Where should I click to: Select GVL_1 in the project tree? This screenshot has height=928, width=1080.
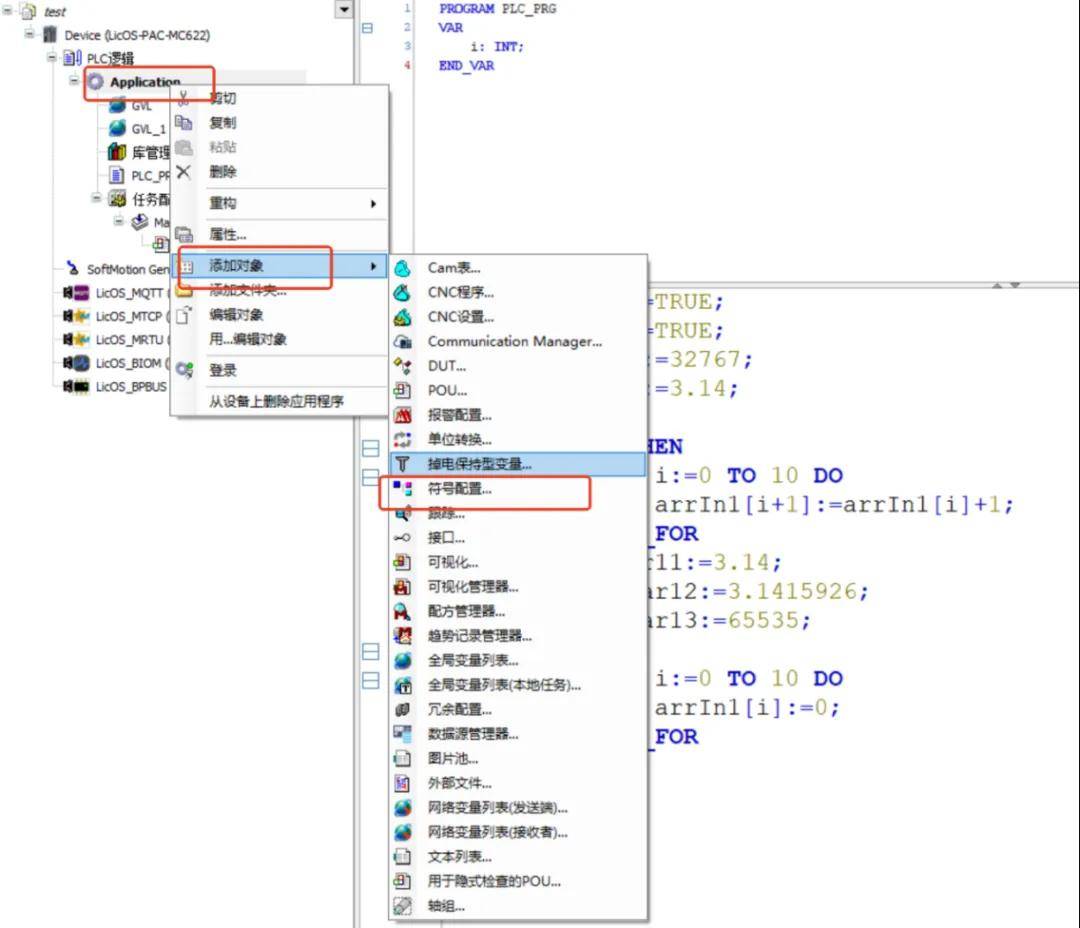click(x=148, y=129)
